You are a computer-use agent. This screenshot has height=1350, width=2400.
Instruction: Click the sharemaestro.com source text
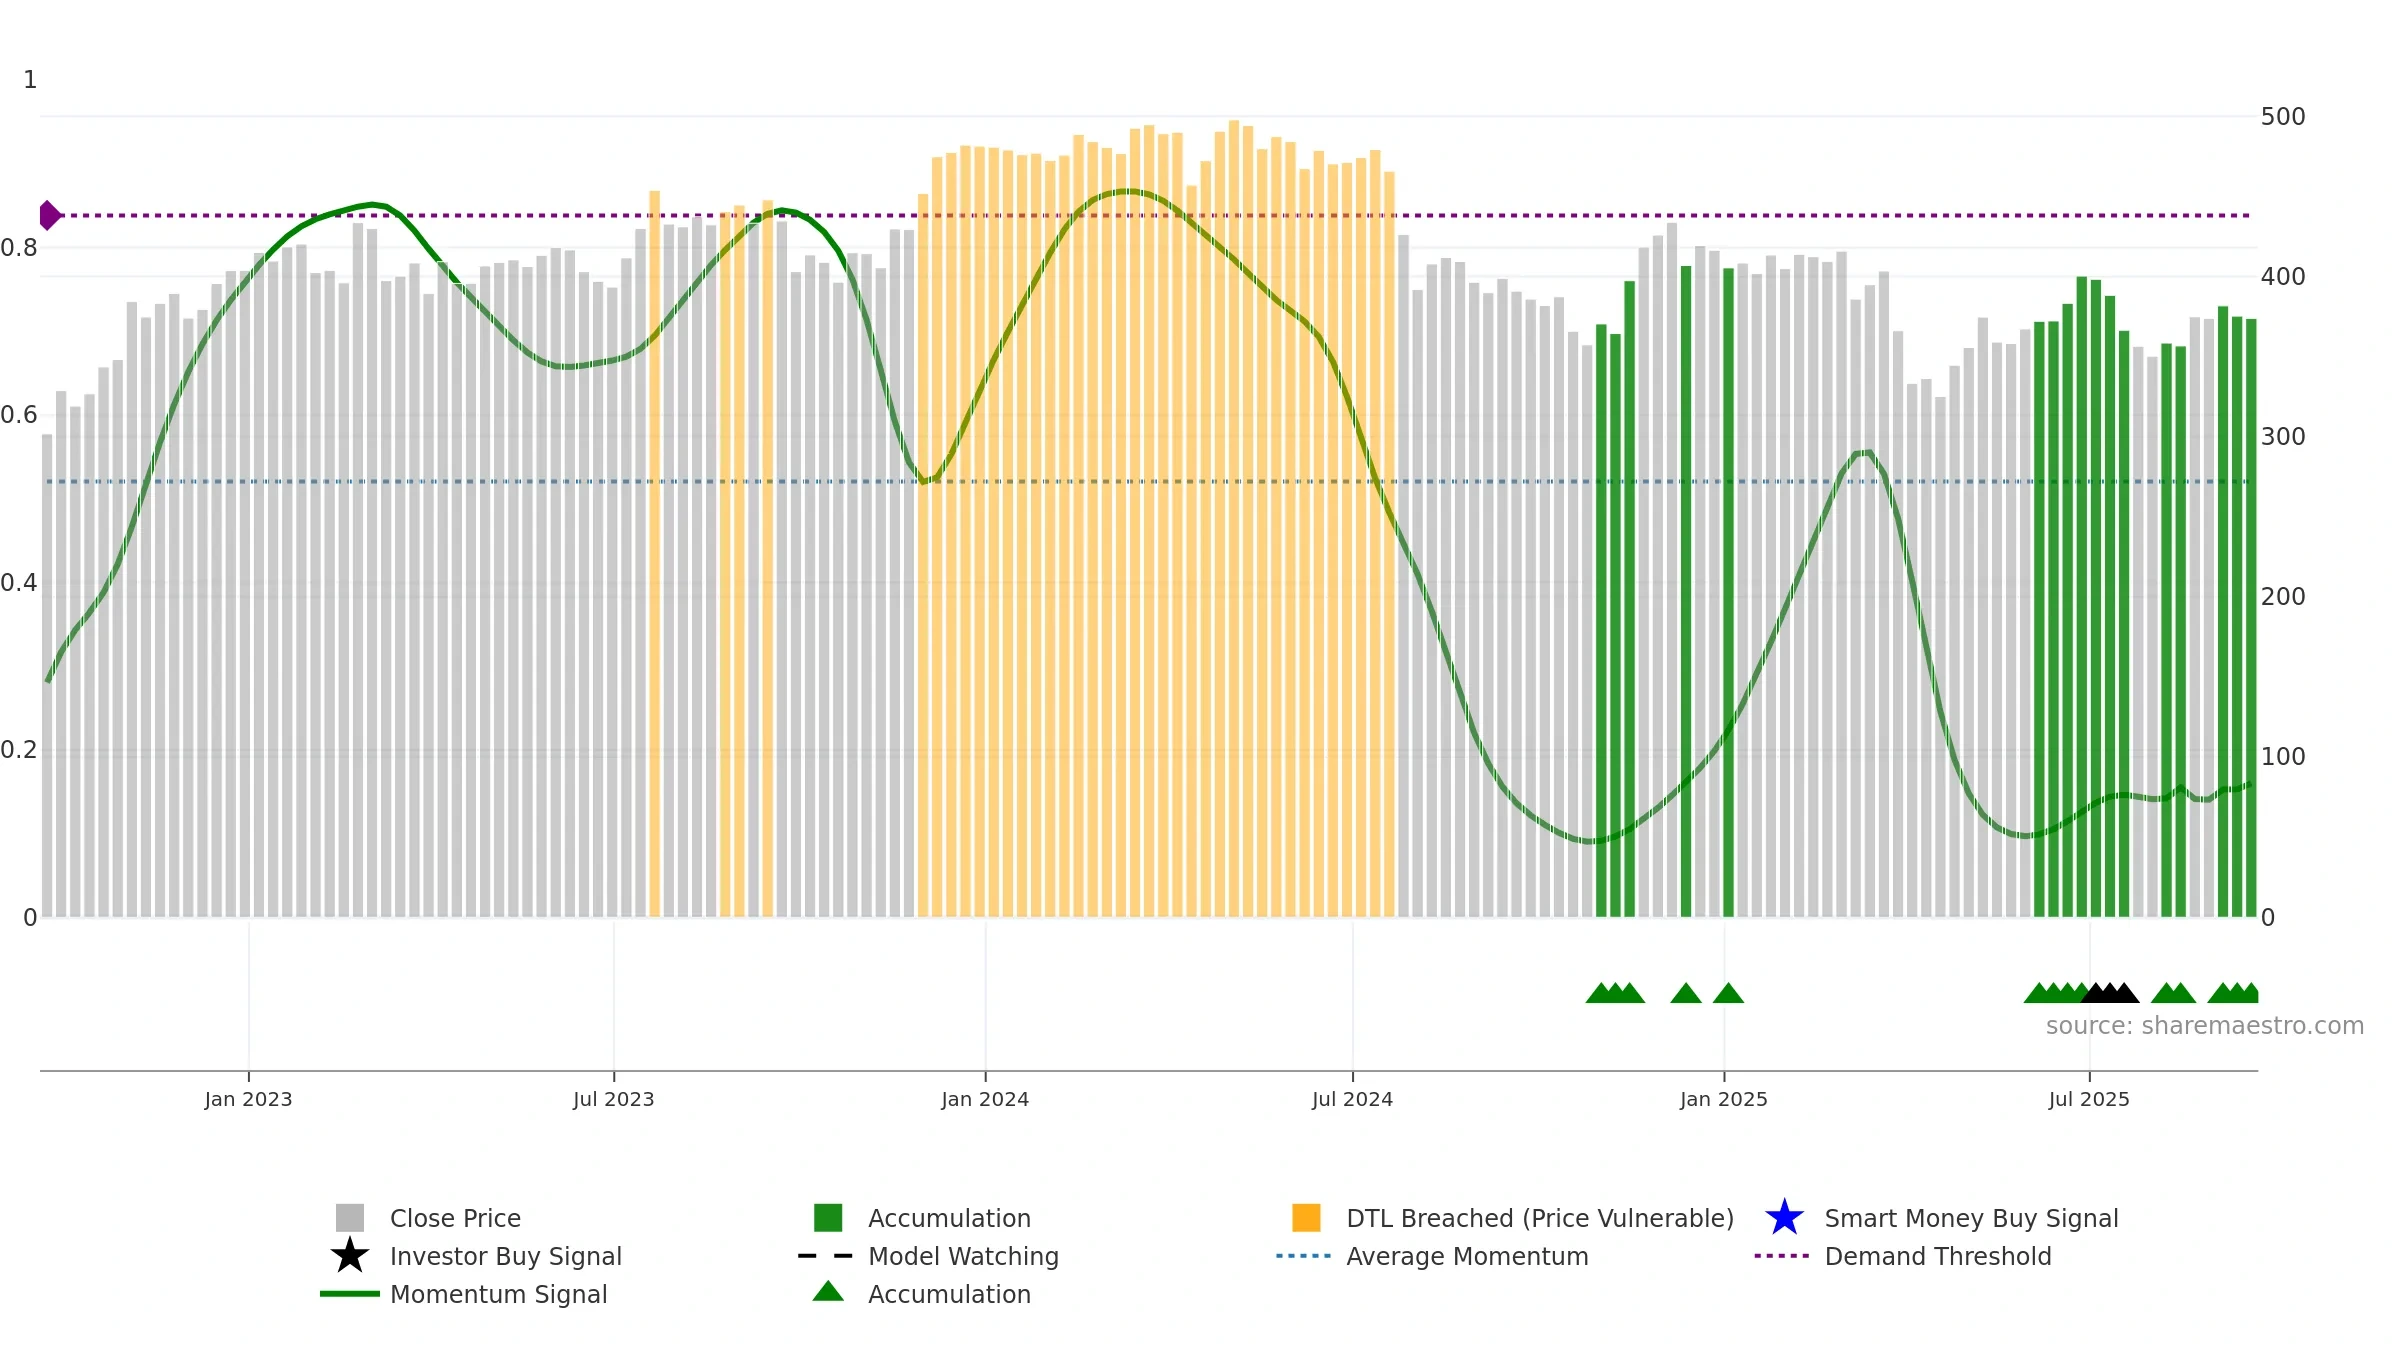(x=2205, y=1026)
